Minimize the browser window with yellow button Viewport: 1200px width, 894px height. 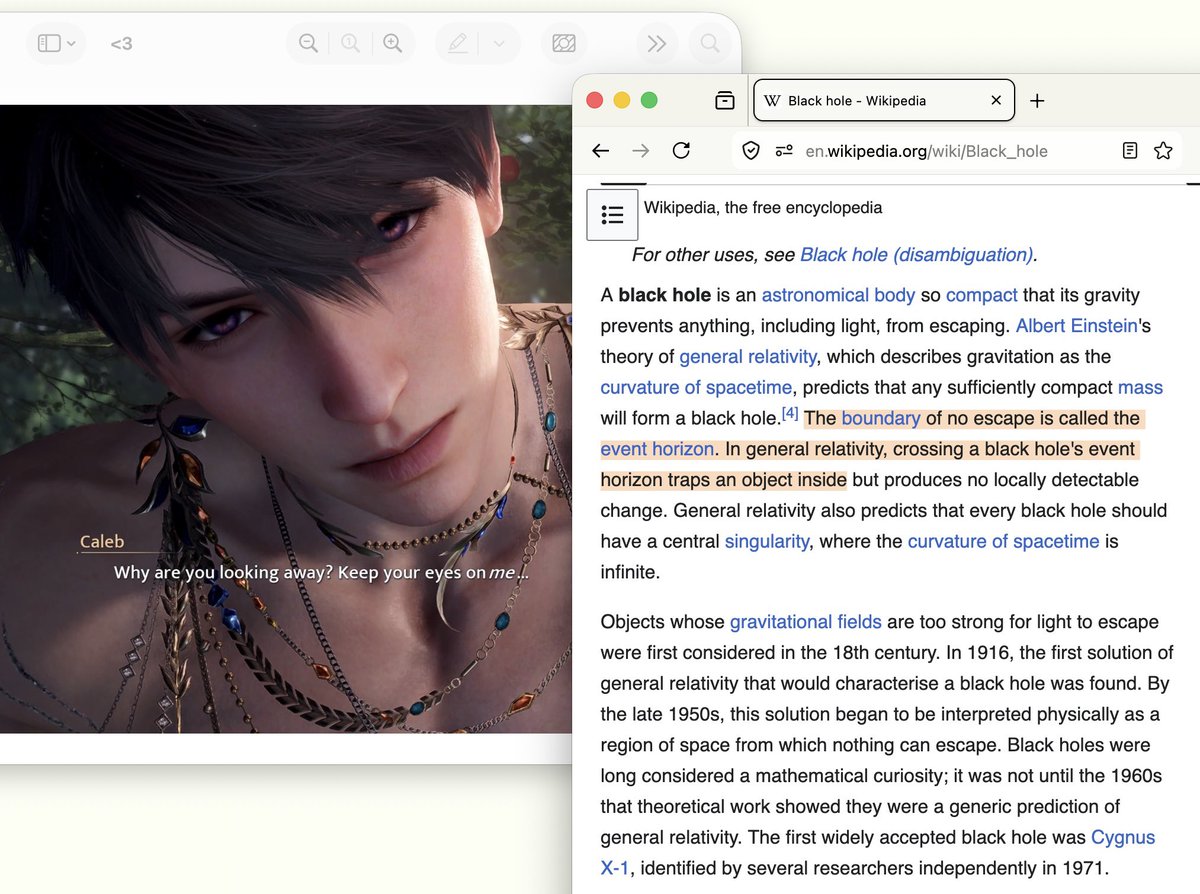click(621, 100)
